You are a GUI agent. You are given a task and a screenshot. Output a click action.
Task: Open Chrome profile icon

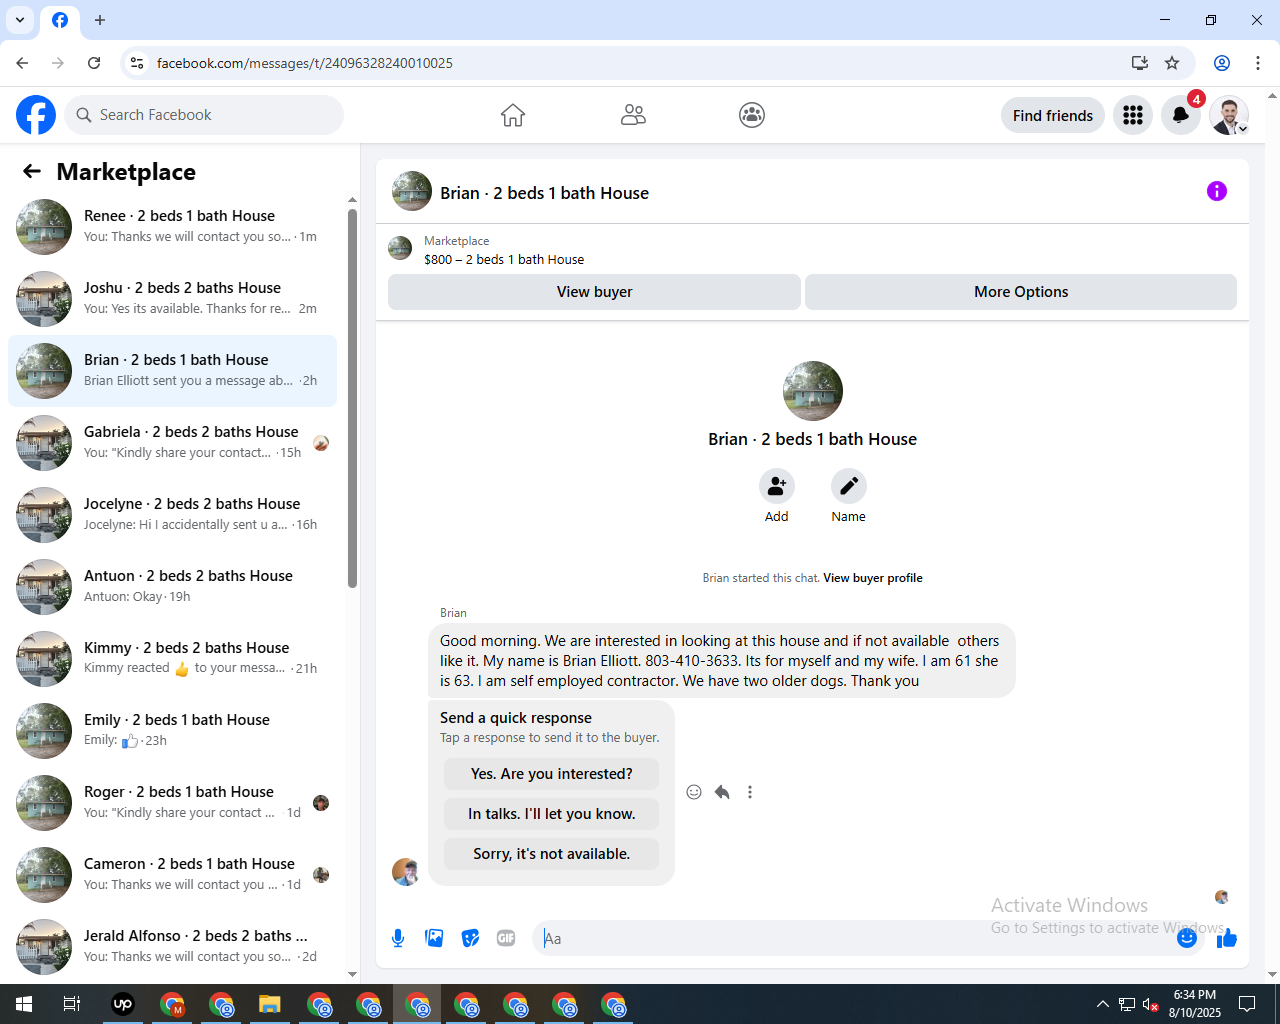coord(1222,63)
